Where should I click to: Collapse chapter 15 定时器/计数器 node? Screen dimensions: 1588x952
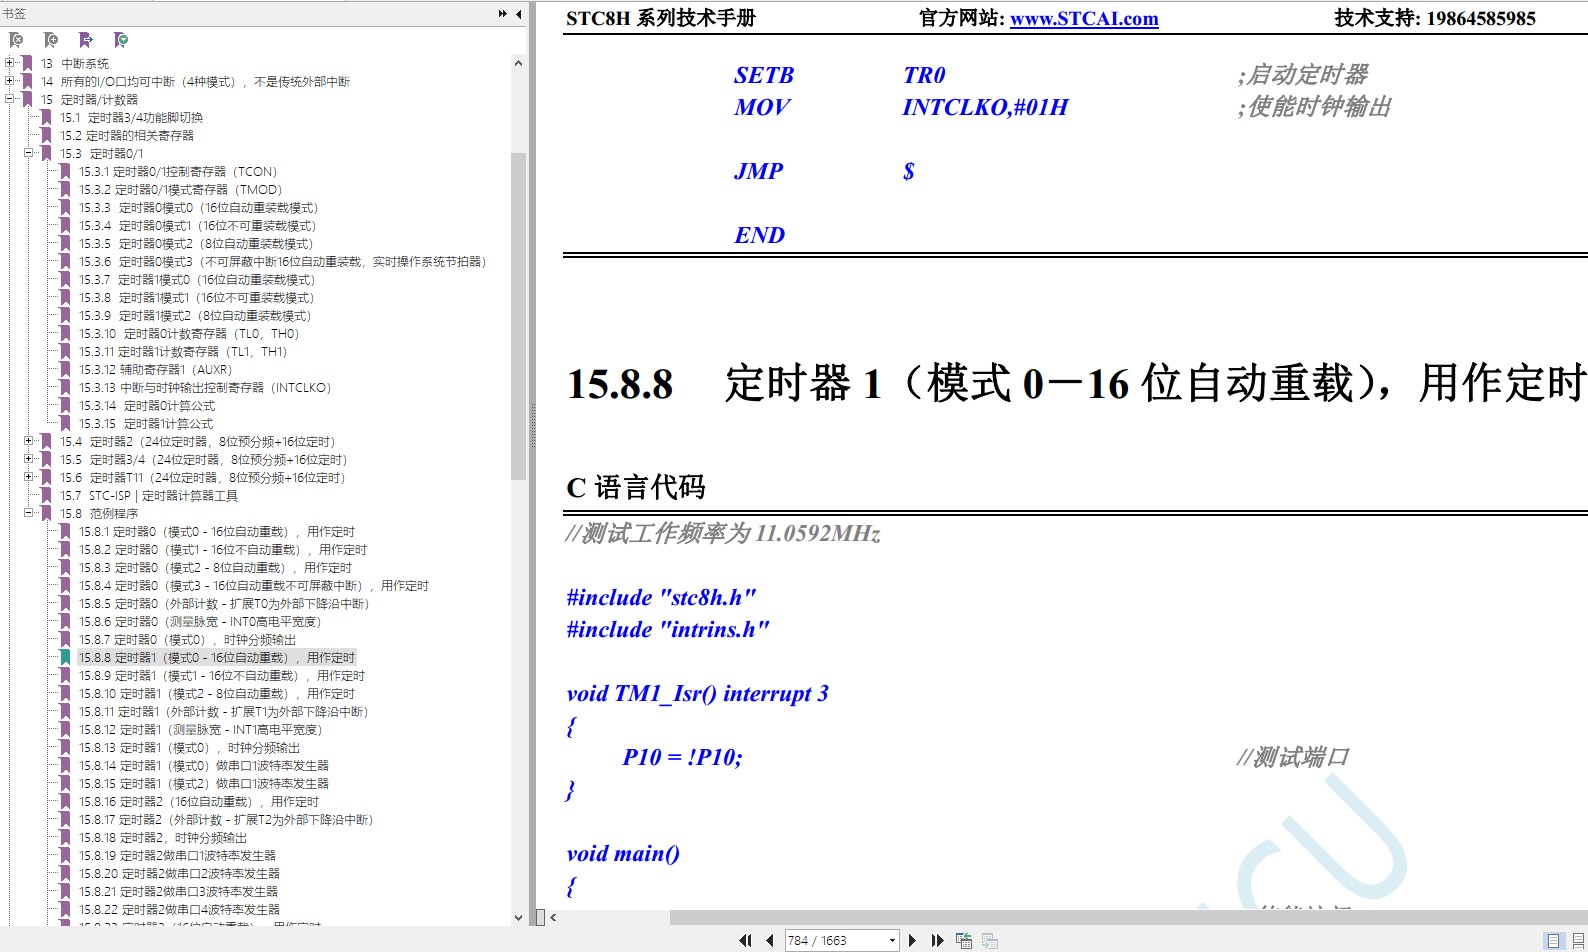[10, 99]
